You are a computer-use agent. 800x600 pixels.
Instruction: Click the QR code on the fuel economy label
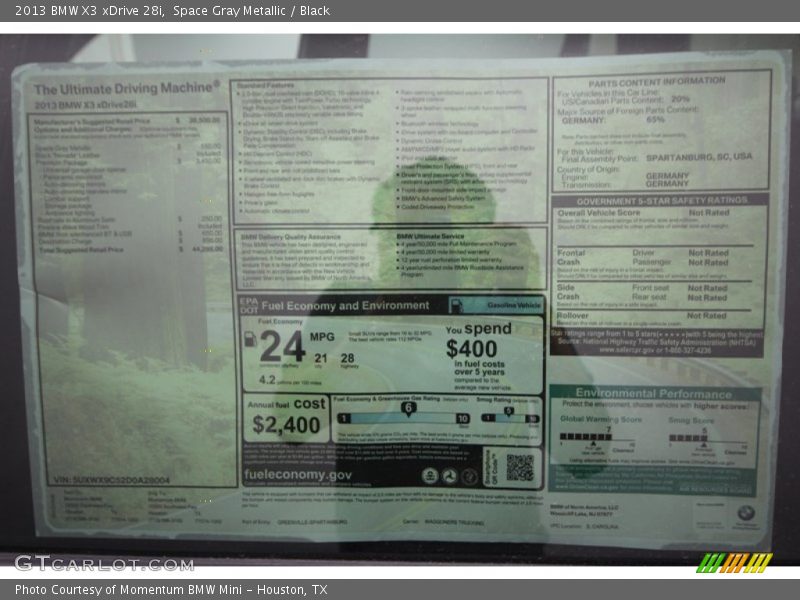tap(519, 467)
